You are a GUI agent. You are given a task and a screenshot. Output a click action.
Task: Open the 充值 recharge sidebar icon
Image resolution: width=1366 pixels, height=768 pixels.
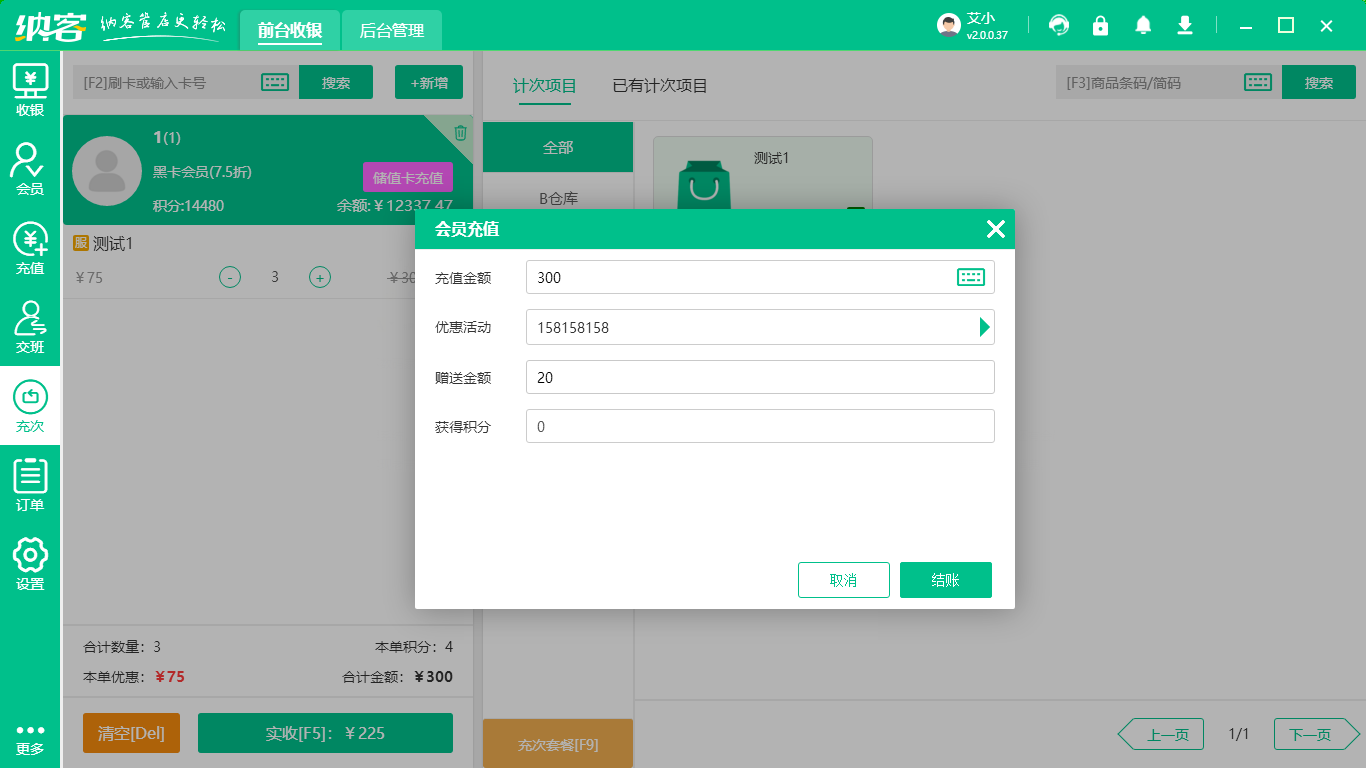[x=30, y=248]
